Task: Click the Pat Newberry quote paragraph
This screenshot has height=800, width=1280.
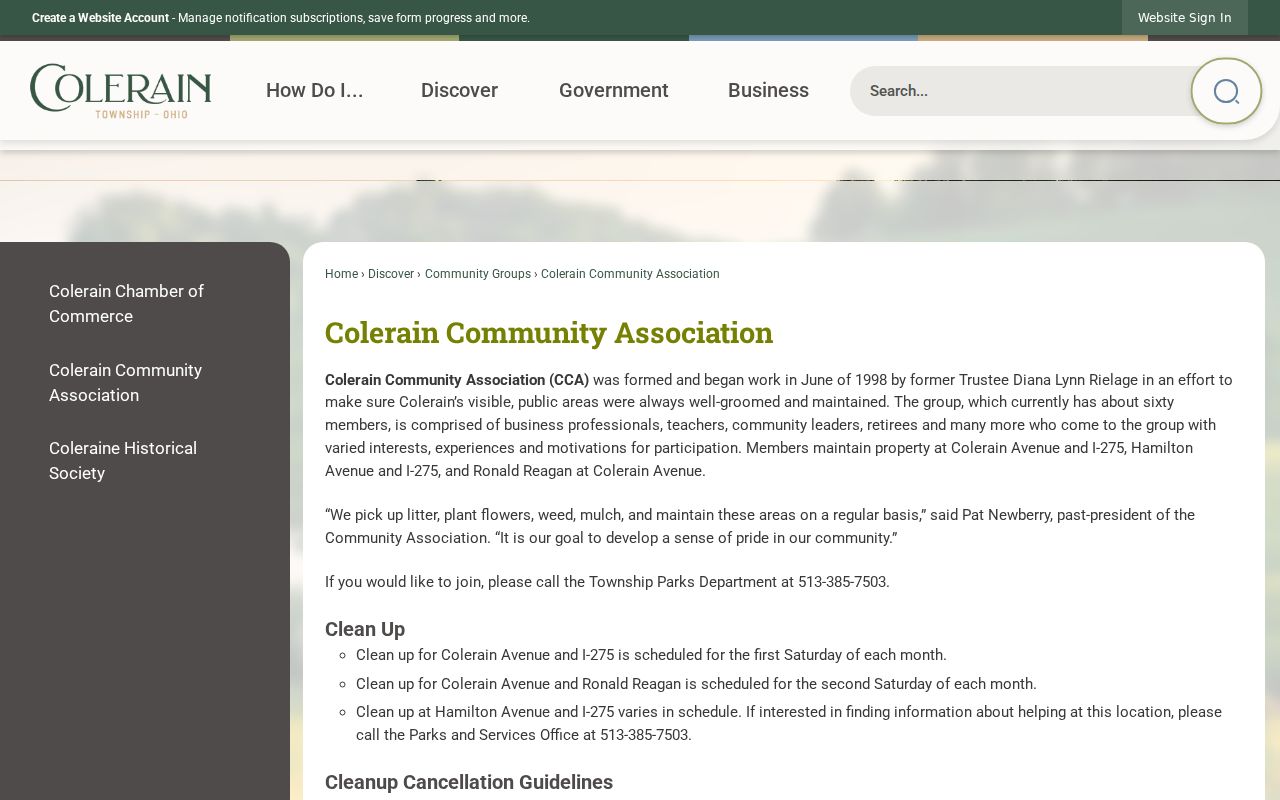Action: 760,526
